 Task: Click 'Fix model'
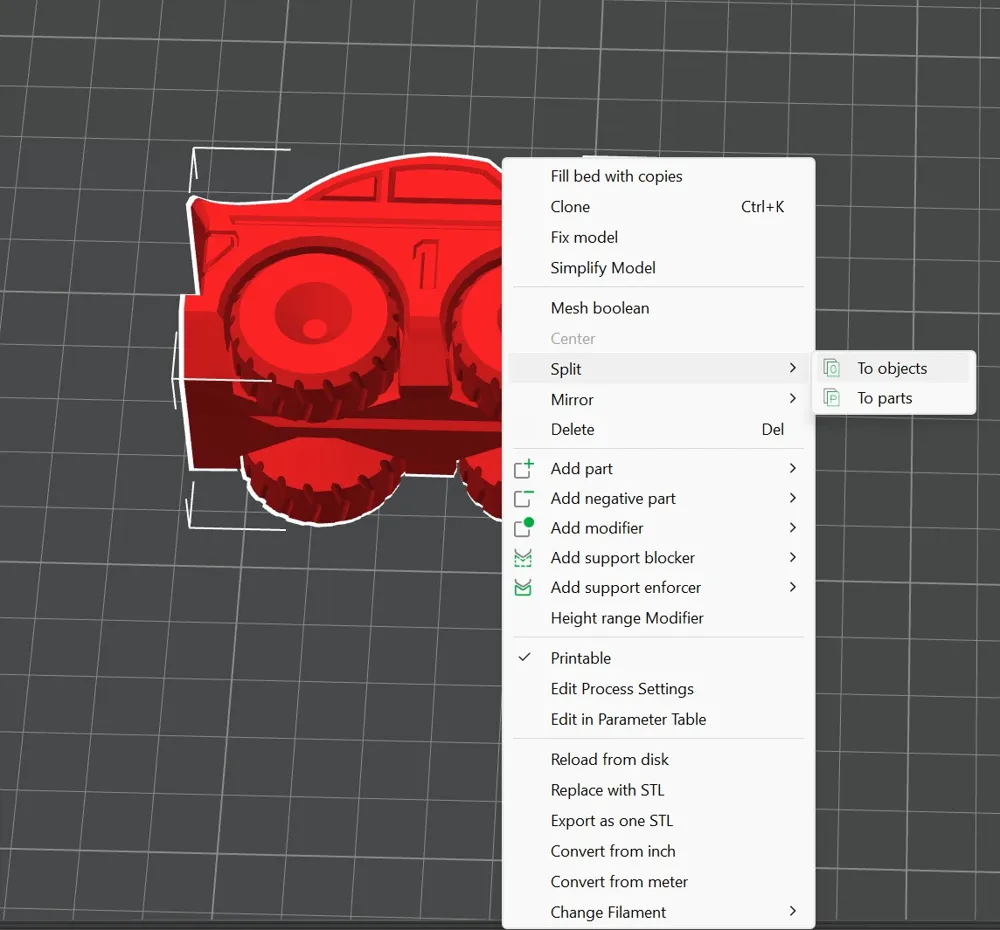click(x=583, y=237)
